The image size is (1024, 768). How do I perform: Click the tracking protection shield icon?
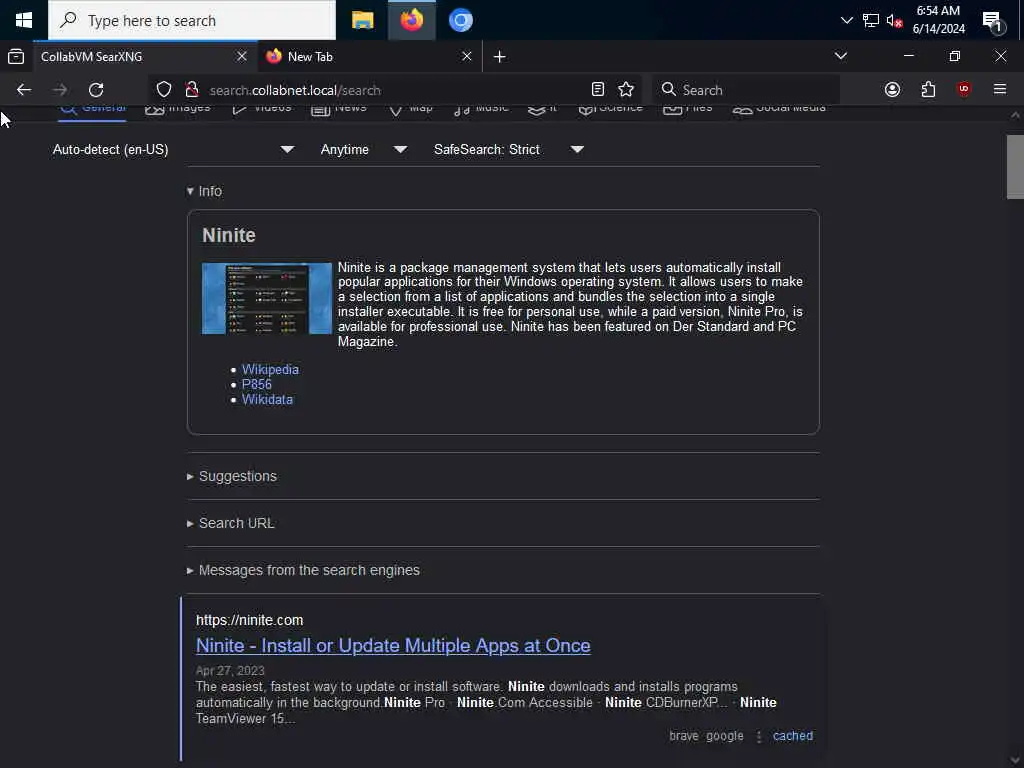[164, 89]
